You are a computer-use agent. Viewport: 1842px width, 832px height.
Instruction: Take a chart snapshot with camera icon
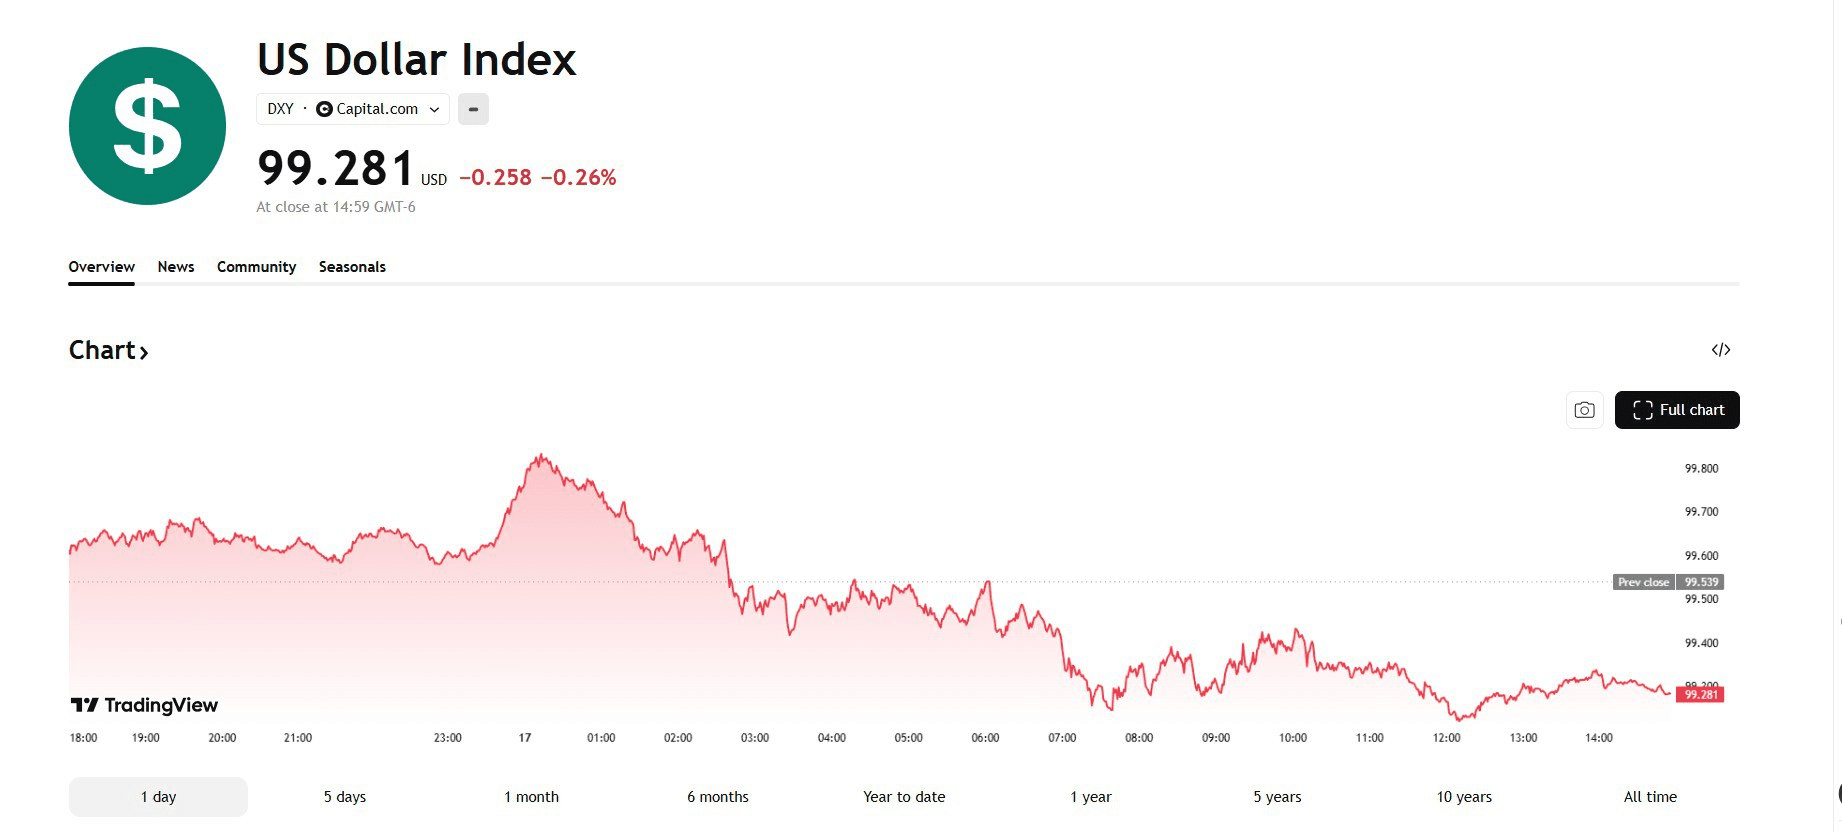pos(1584,410)
